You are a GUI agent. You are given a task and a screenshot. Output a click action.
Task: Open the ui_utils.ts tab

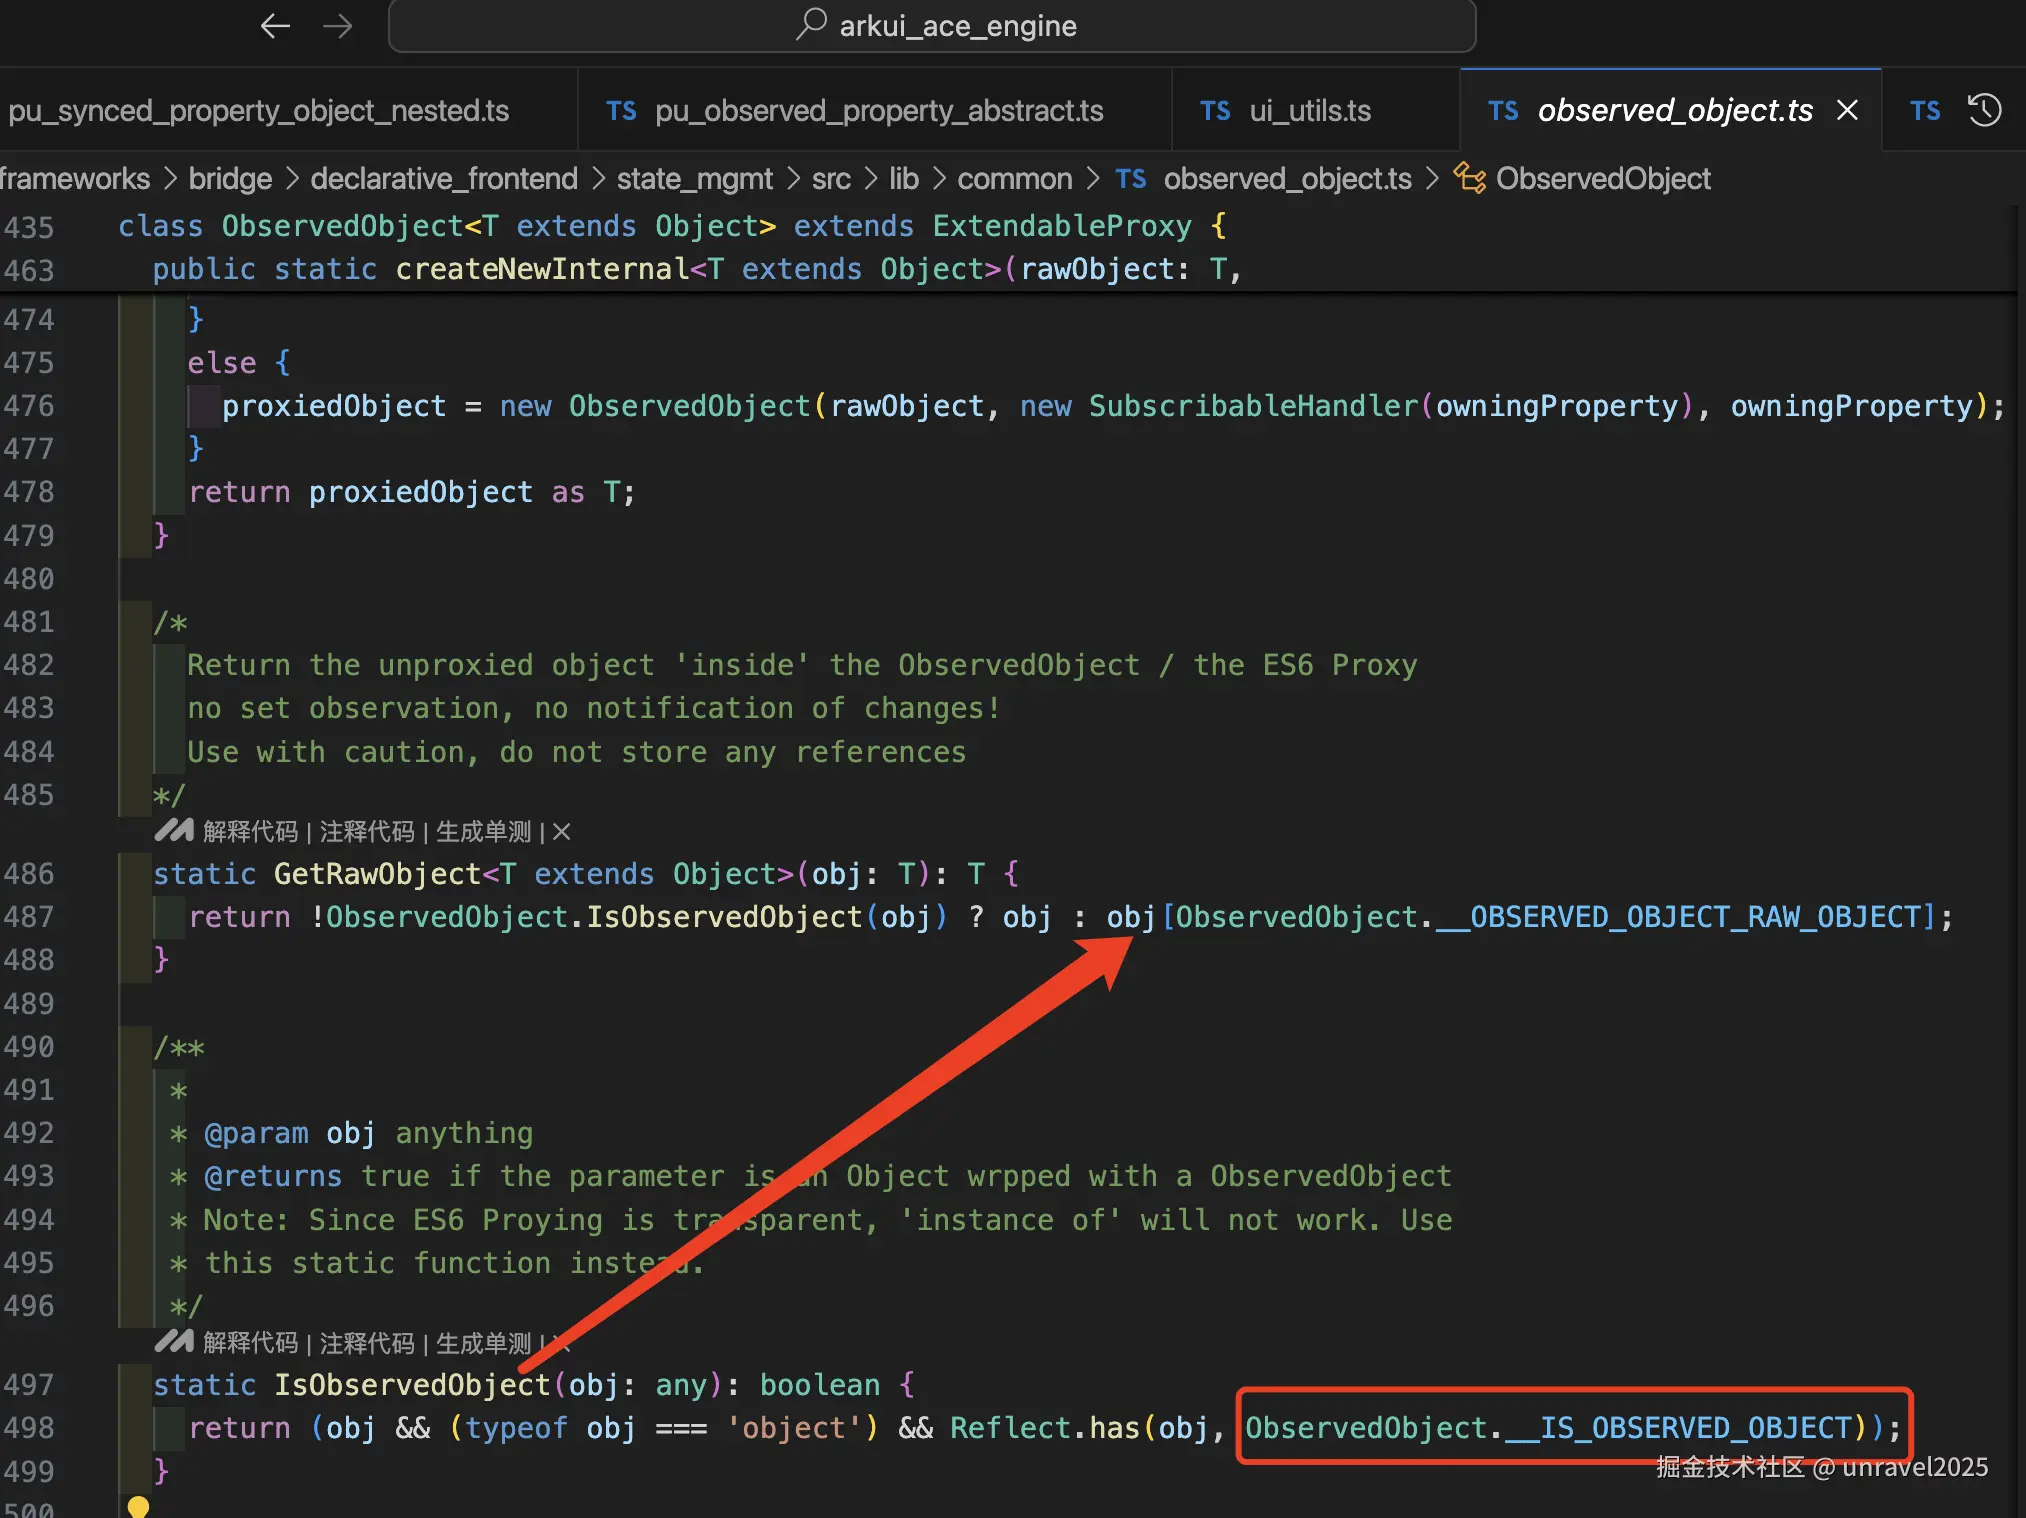(1309, 111)
